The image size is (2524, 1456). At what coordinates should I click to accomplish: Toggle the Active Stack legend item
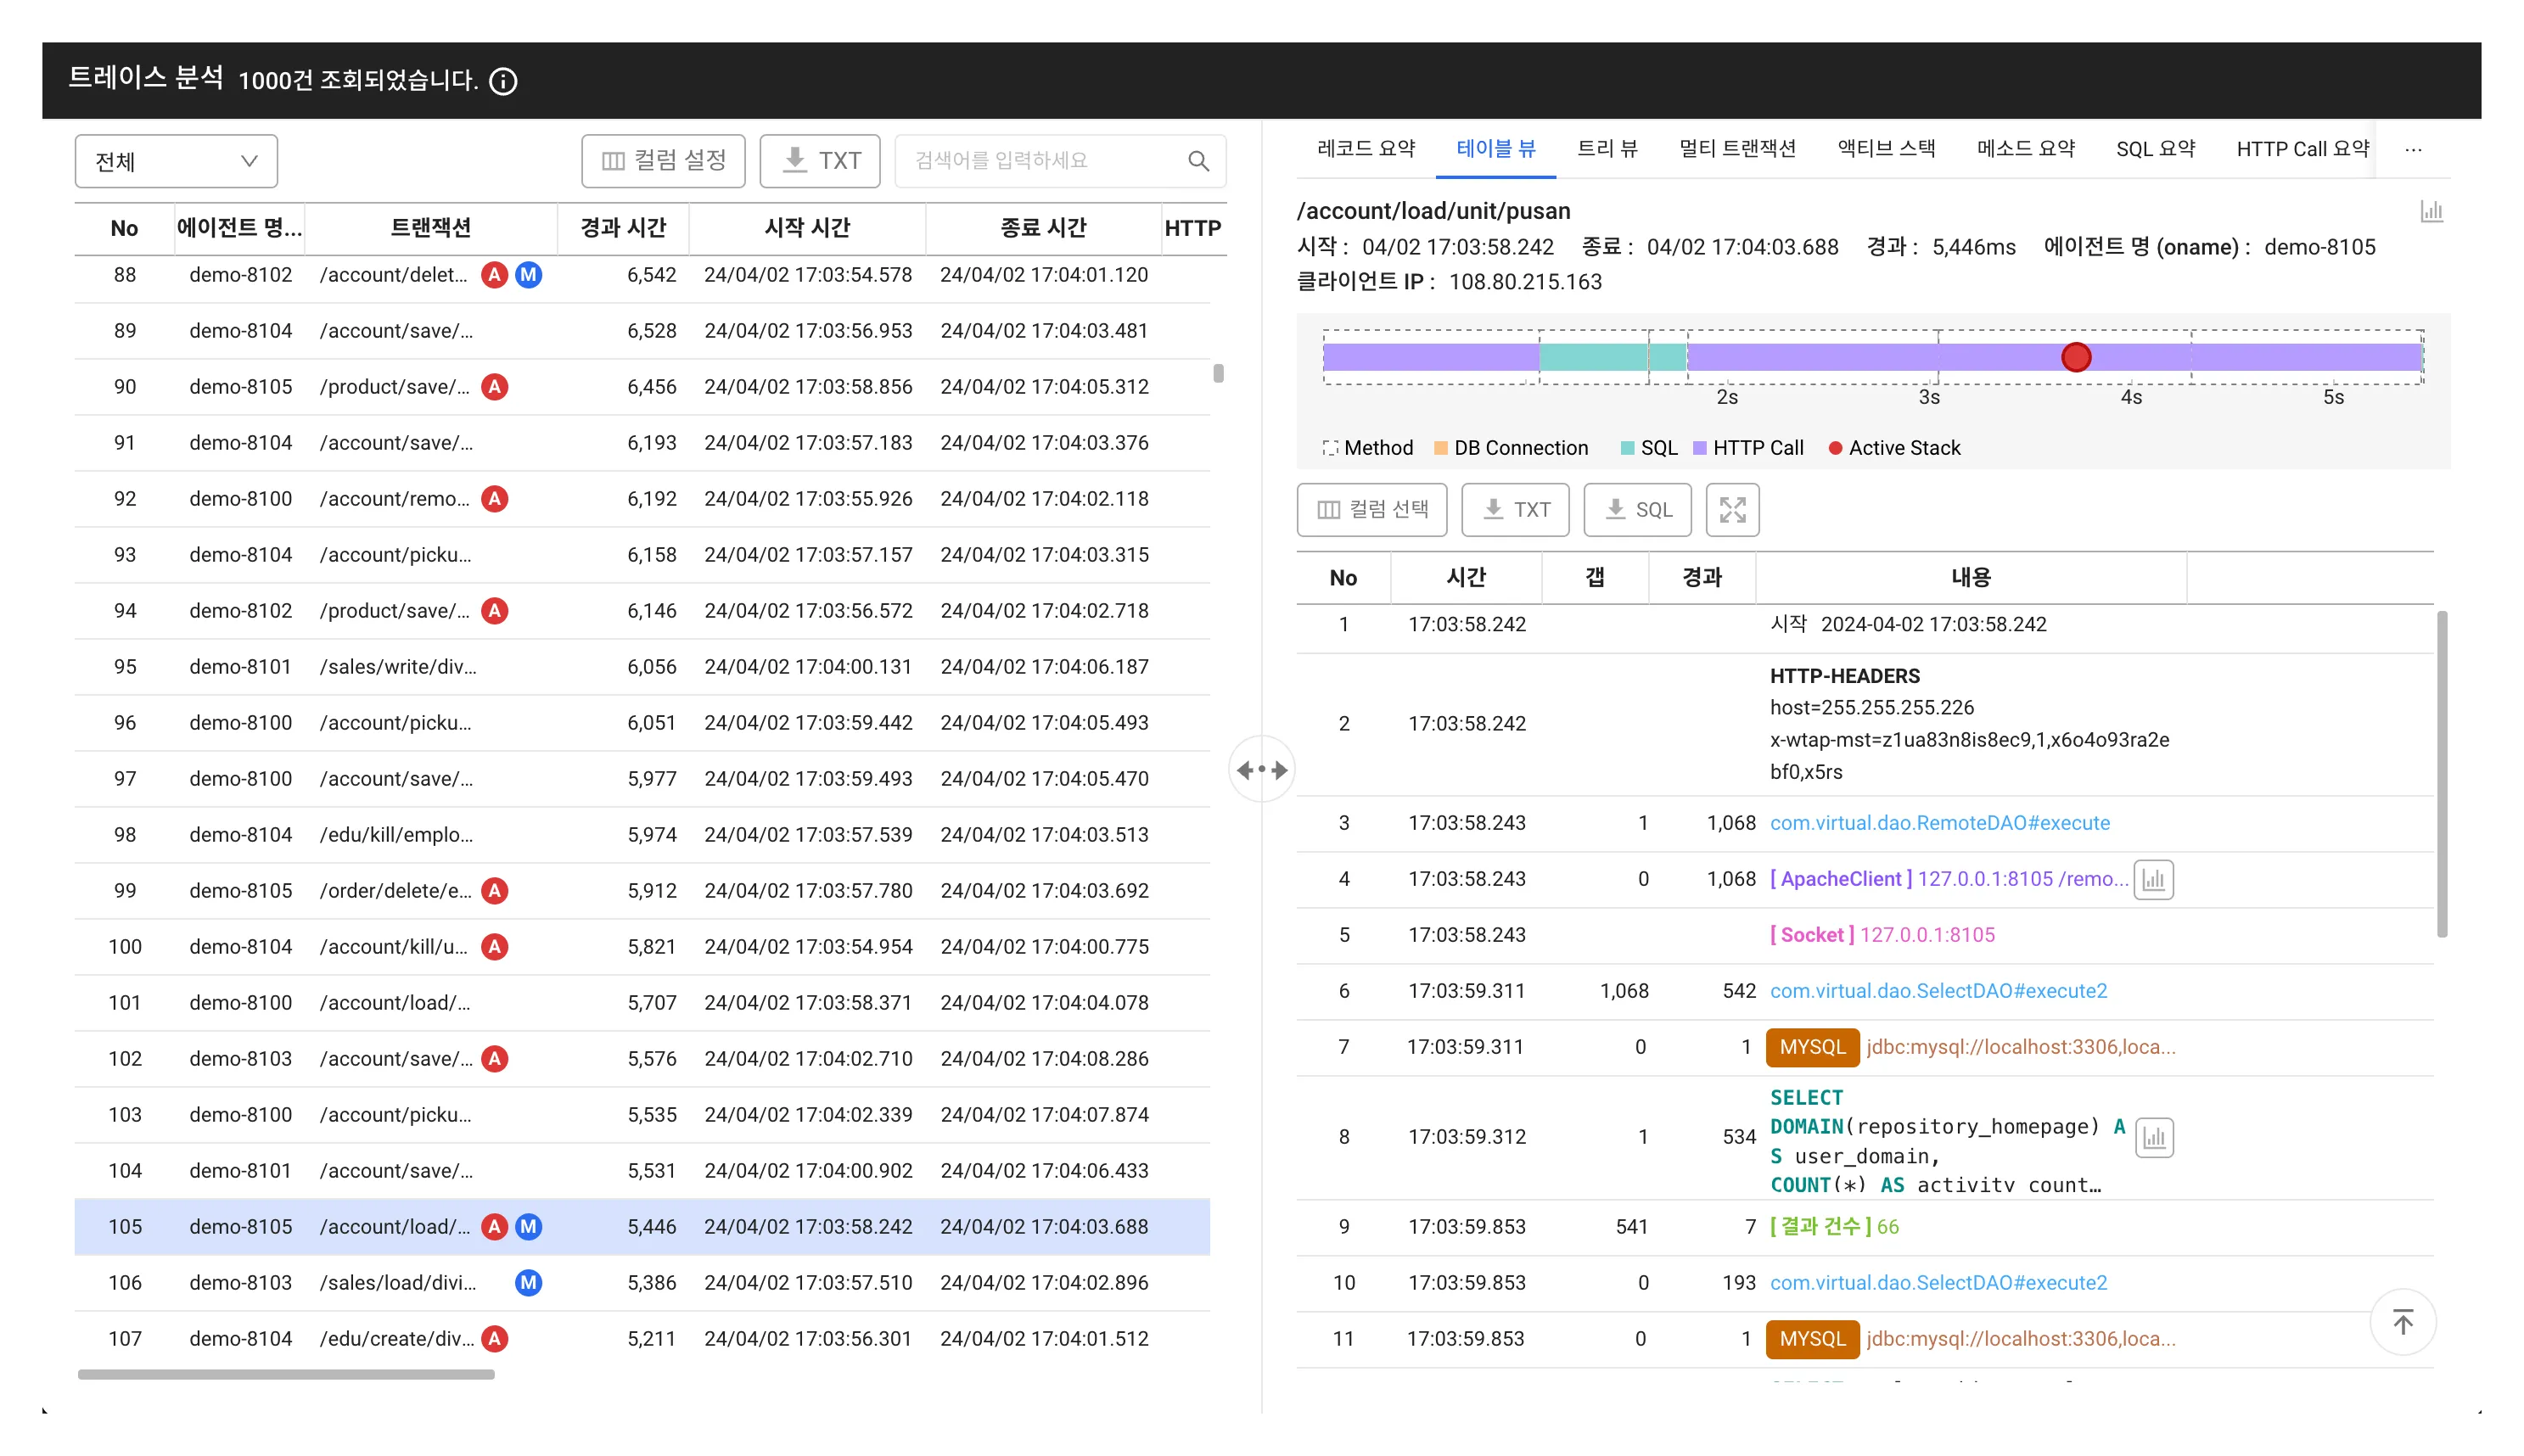1894,448
